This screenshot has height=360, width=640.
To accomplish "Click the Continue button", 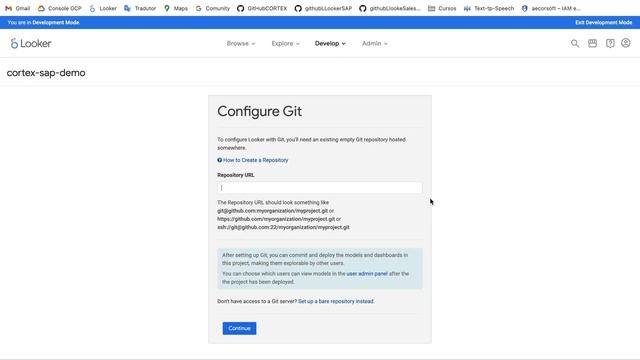I will coord(239,328).
